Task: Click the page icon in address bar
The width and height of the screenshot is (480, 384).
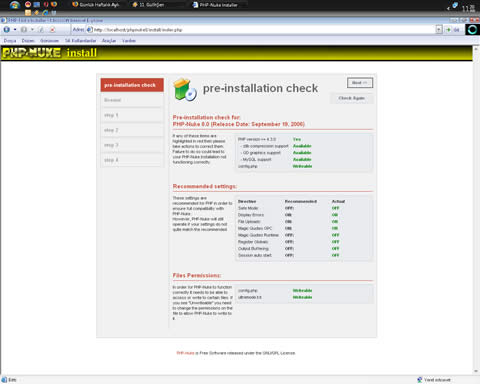Action: click(x=89, y=30)
